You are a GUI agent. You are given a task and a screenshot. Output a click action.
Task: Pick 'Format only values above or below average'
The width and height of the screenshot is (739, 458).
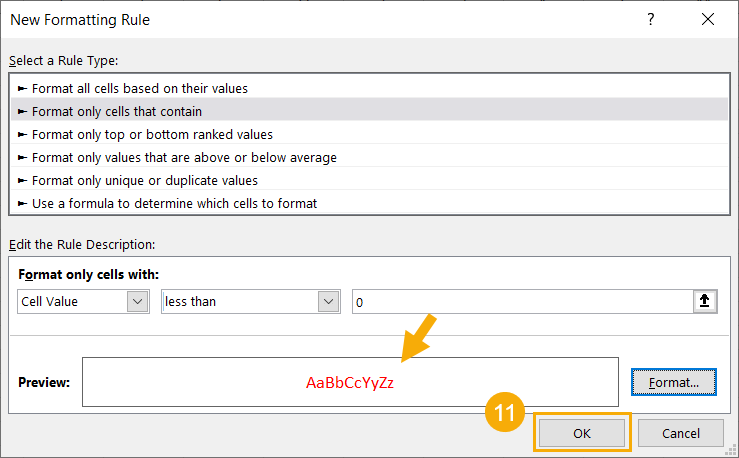tap(184, 157)
